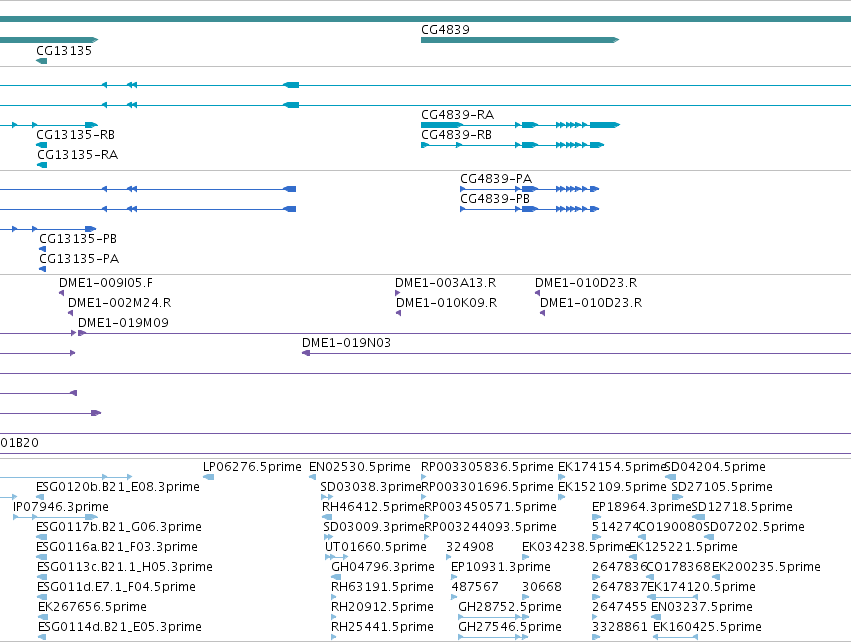Click the ESG0116a.B21_F03.3prime label
The image size is (851, 642).
click(117, 548)
